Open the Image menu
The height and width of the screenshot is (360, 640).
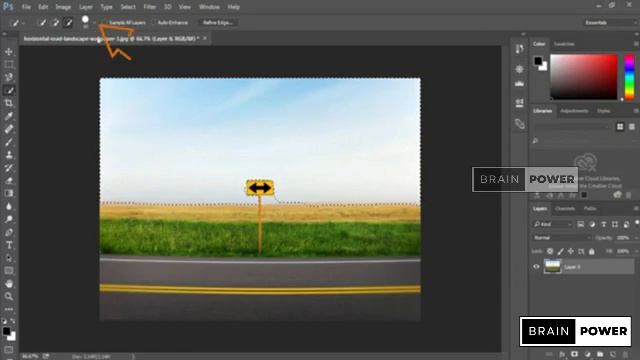[63, 7]
